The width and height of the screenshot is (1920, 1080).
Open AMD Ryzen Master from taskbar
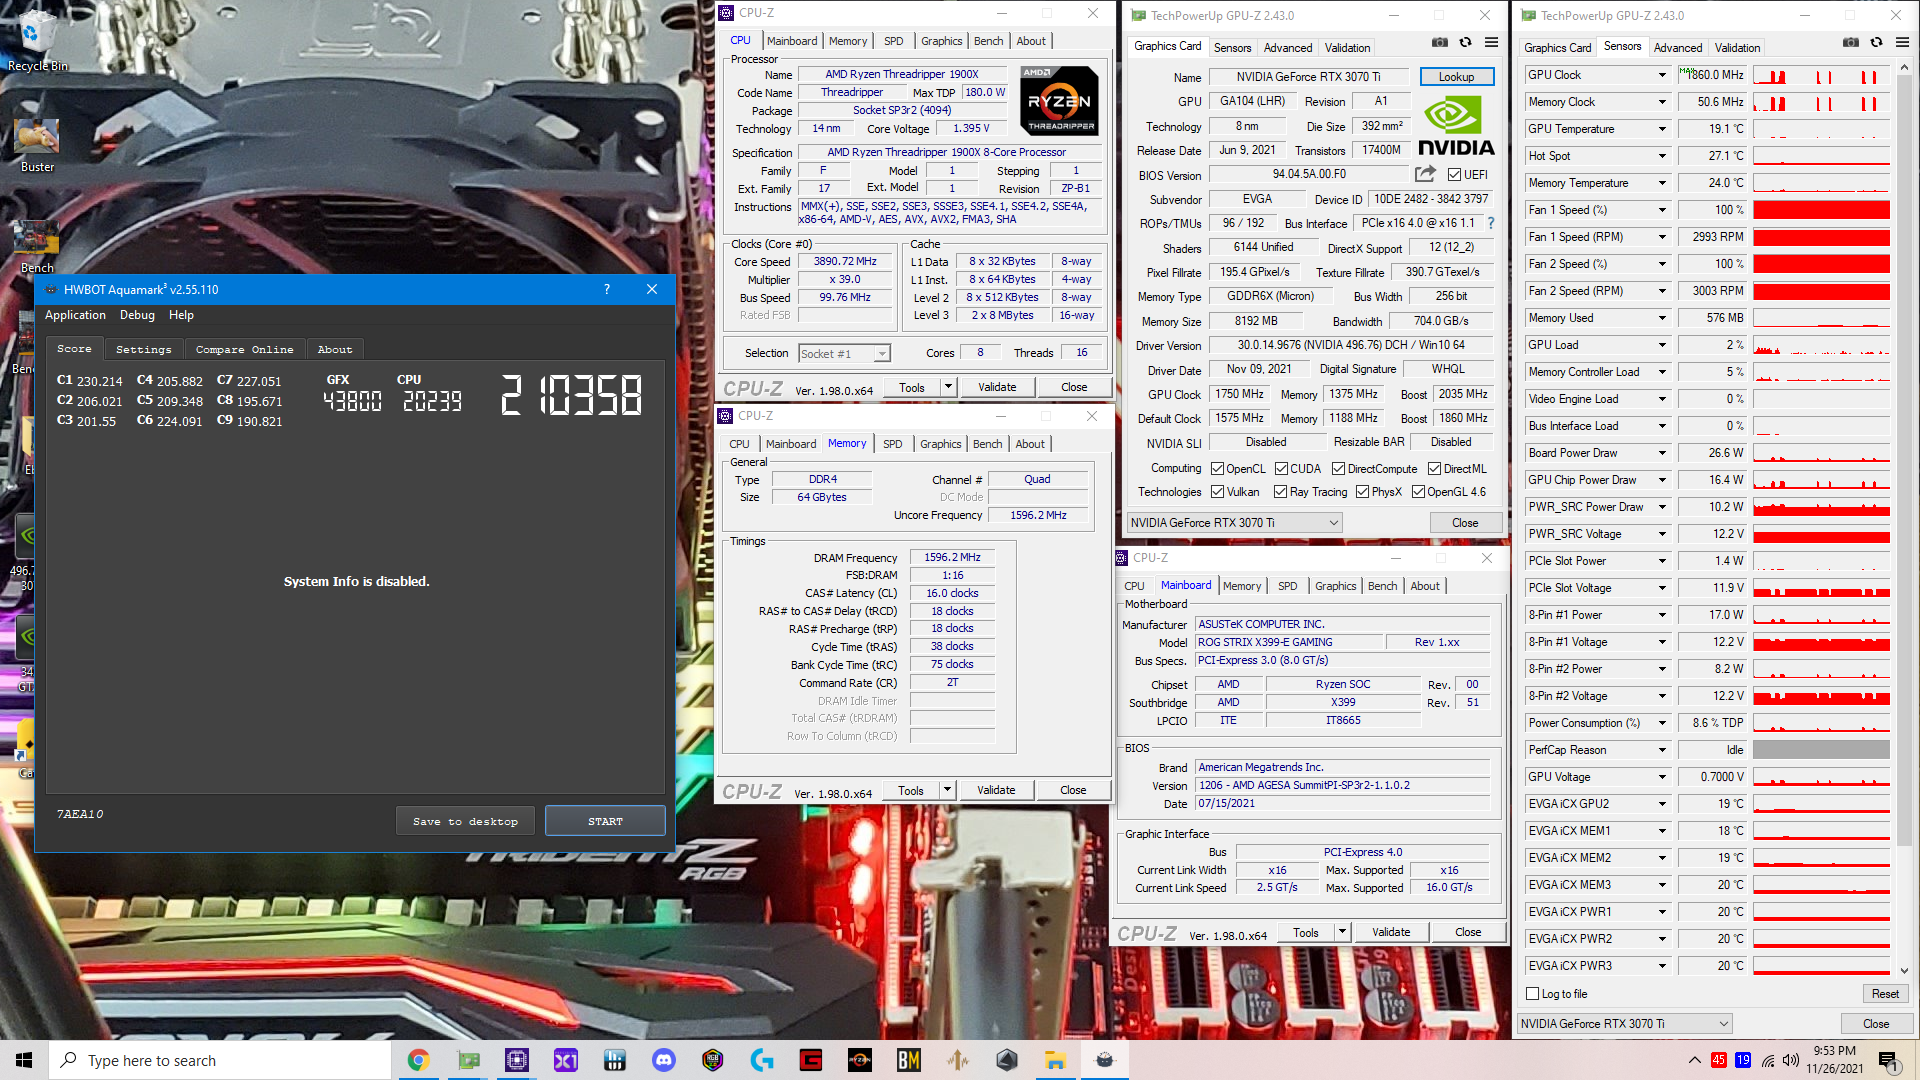[860, 1060]
